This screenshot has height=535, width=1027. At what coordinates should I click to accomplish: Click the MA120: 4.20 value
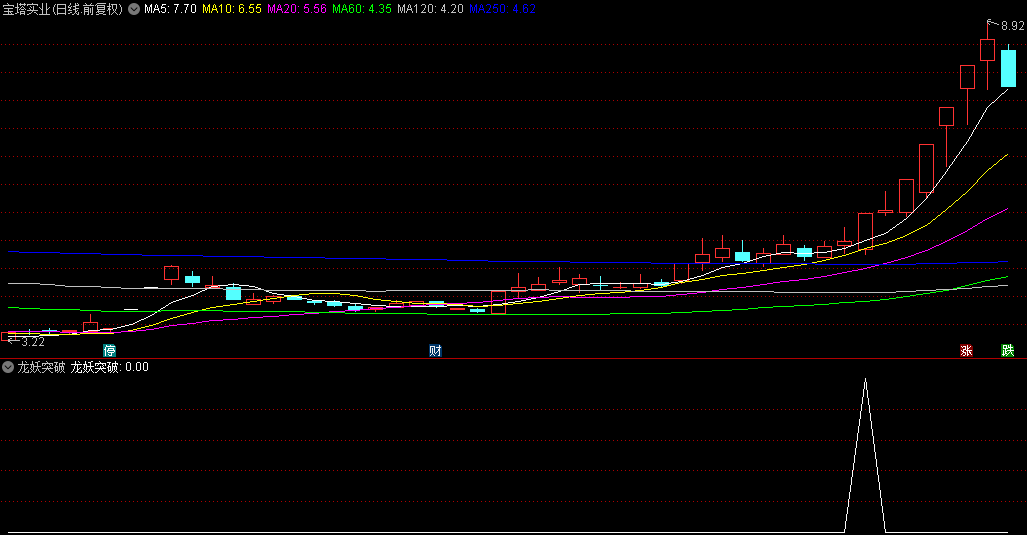430,9
